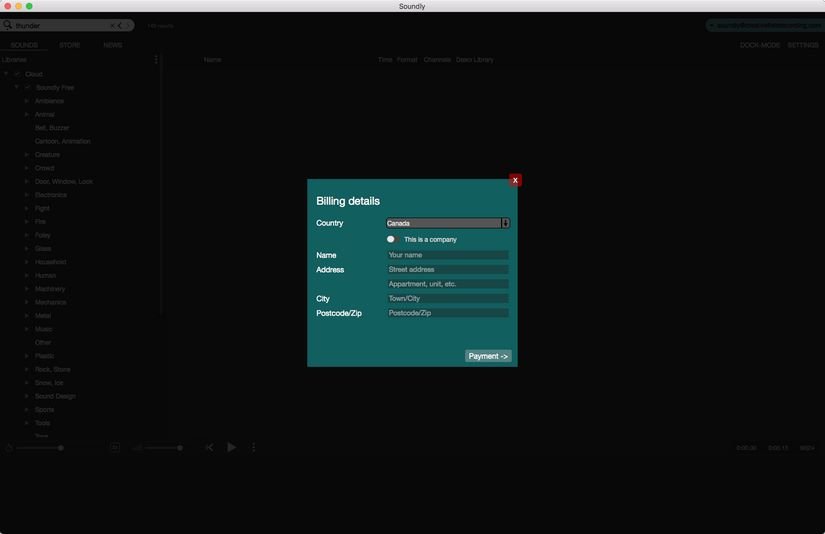Uncheck the Soundly Free checkbox
The height and width of the screenshot is (534, 825).
tap(27, 88)
